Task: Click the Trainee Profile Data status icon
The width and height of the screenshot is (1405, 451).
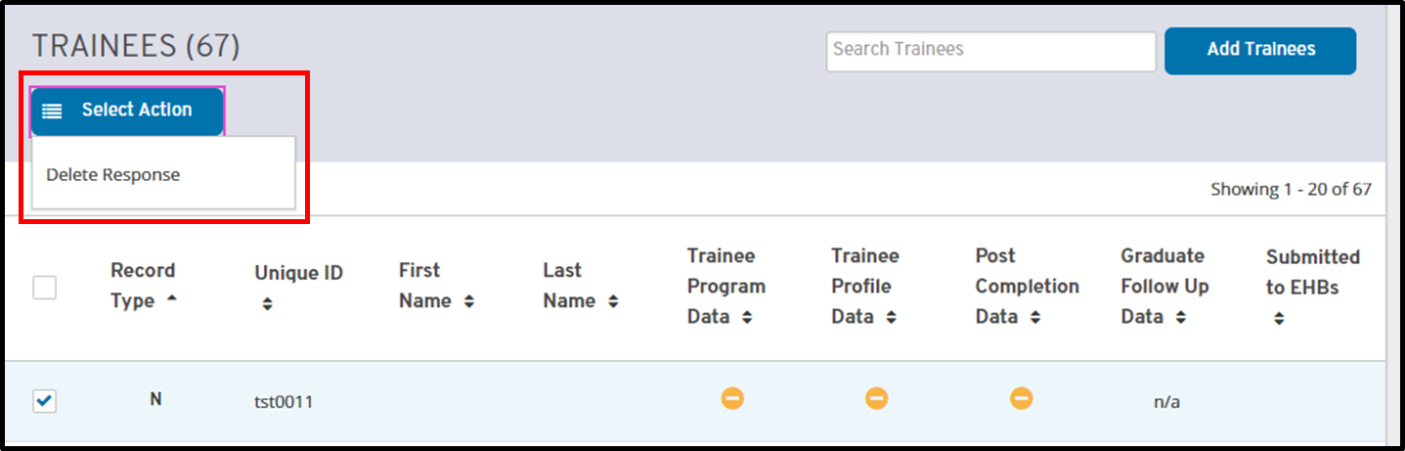Action: (x=876, y=399)
